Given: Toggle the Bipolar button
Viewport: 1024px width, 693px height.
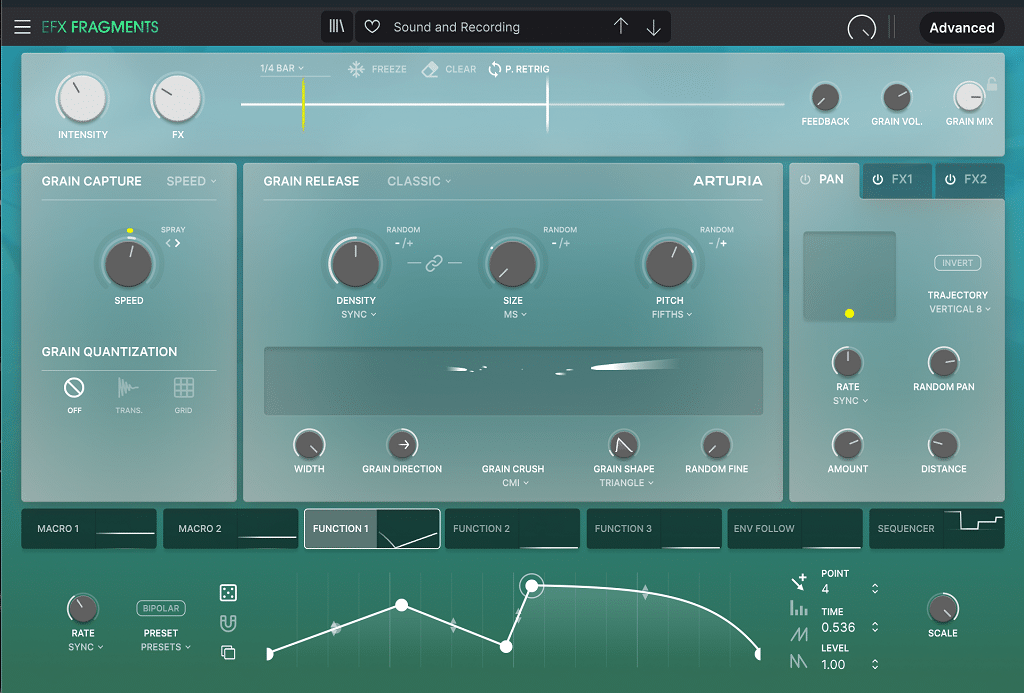Looking at the screenshot, I should (x=161, y=608).
